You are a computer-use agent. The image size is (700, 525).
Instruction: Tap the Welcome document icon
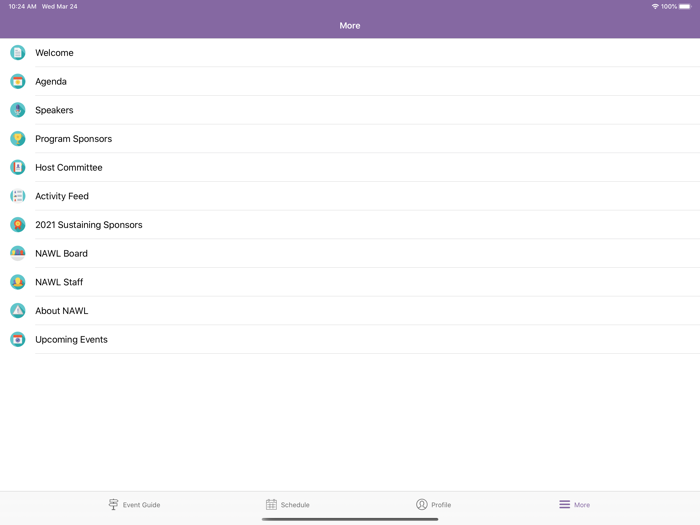click(17, 53)
